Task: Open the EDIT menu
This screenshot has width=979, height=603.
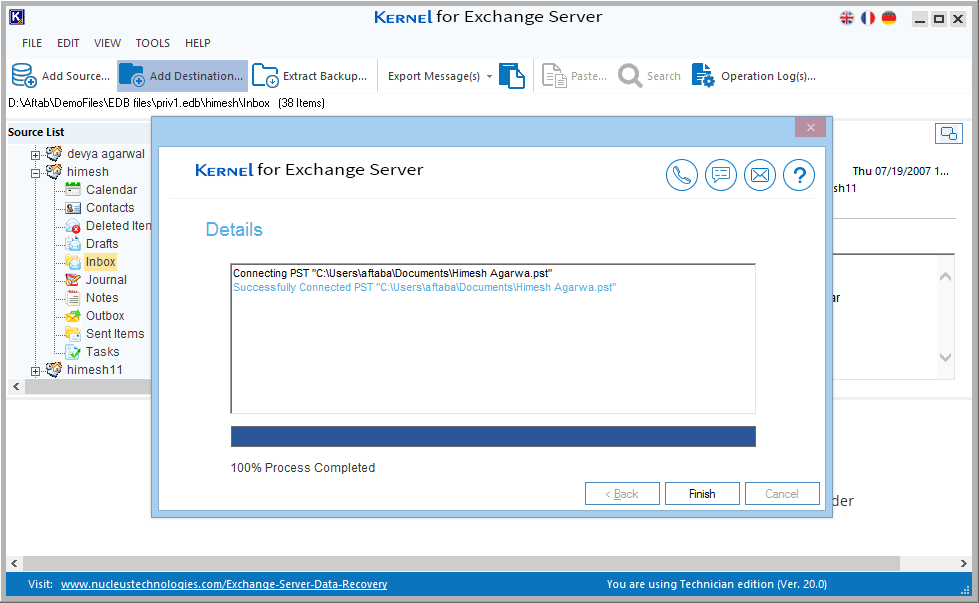Action: pos(68,43)
